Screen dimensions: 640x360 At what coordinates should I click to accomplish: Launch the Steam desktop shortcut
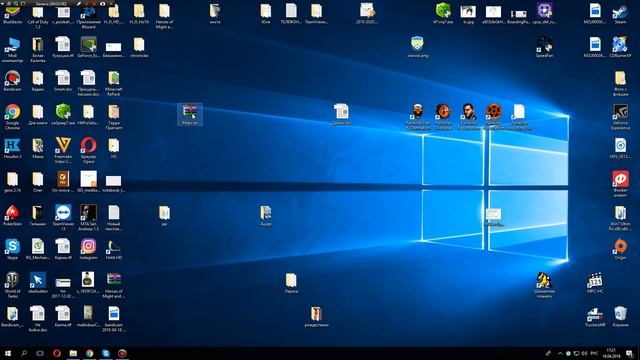point(620,14)
